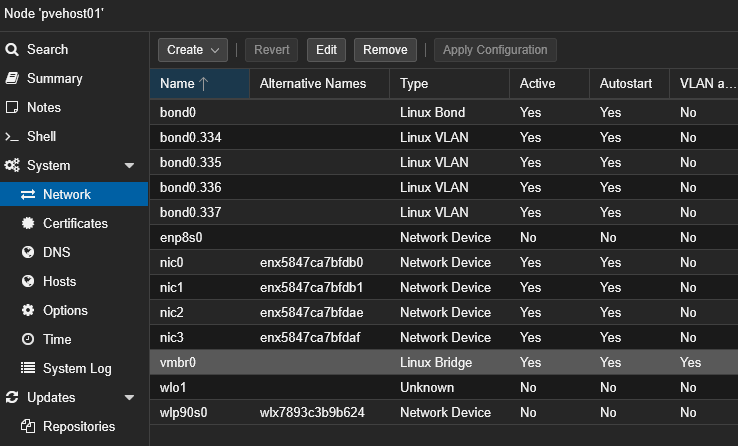Select the bond0.337 interface row

444,212
